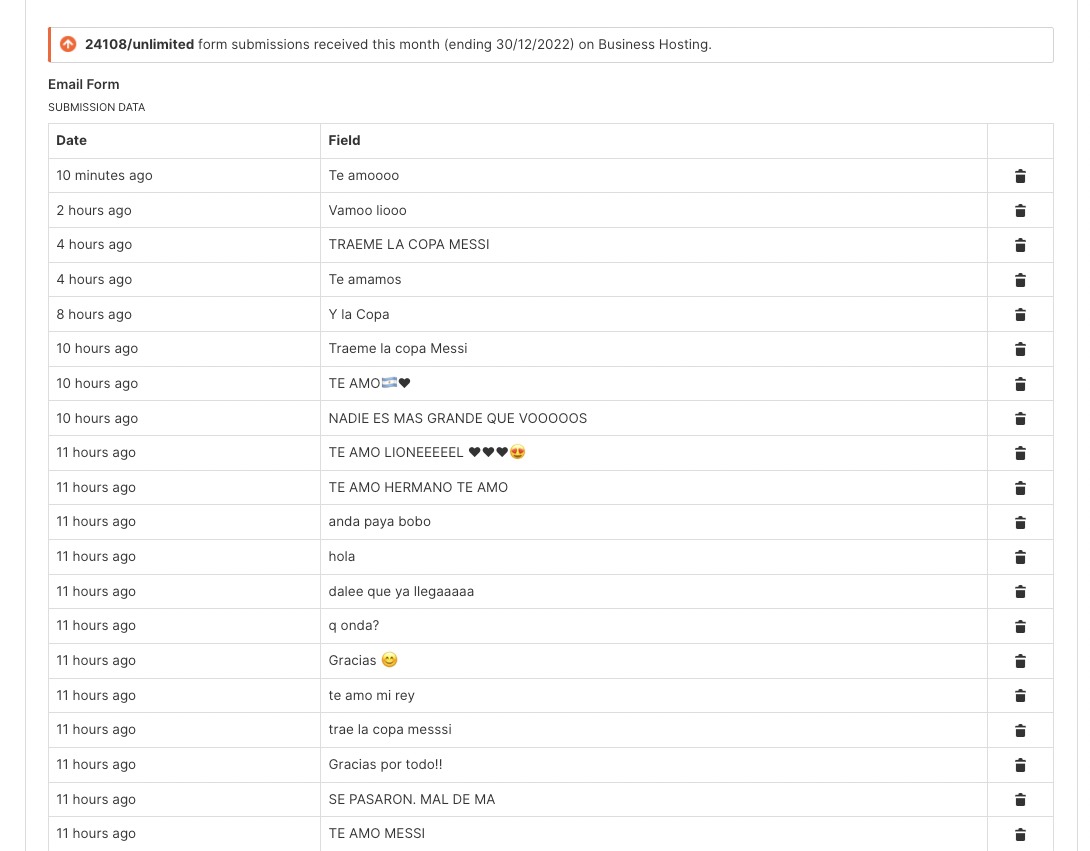Select the "TE AMO HERMANO TE AMO" entry
This screenshot has height=851, width=1090.
418,487
